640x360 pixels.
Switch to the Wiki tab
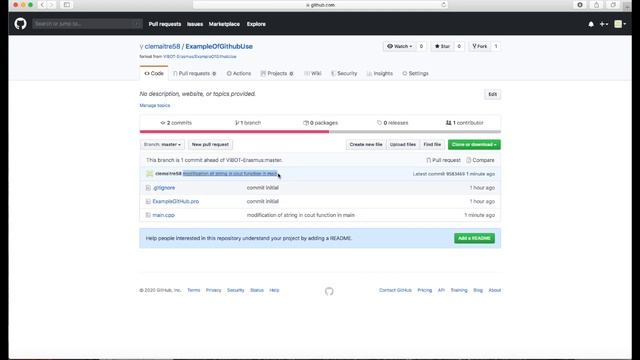313,73
